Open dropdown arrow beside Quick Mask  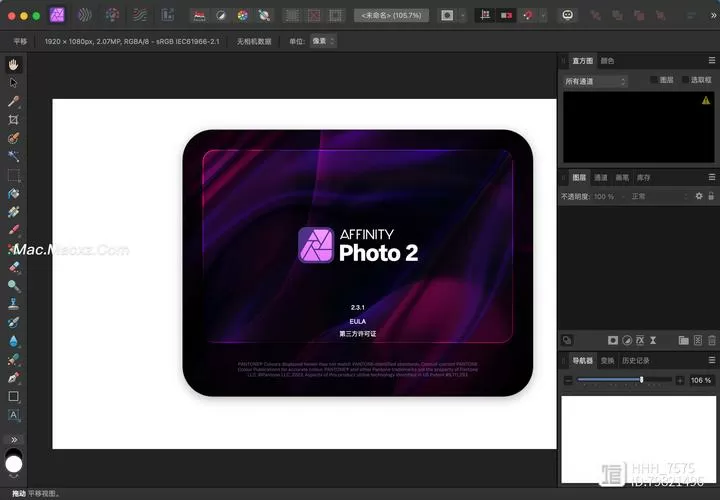462,16
